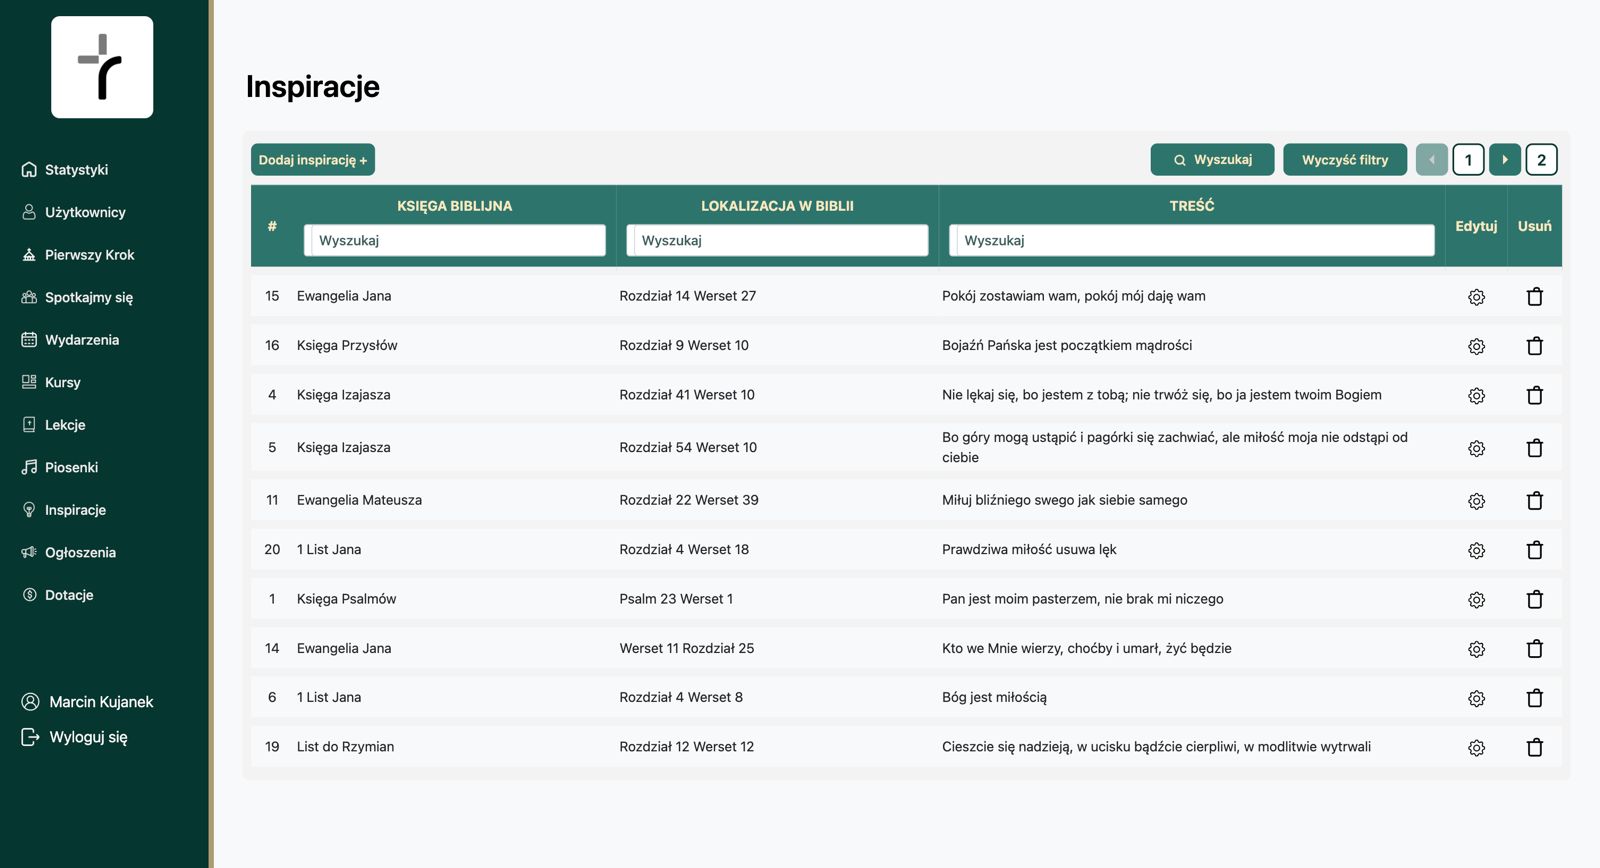Open edit gear for row 15 Ewangelia Jana

1476,297
